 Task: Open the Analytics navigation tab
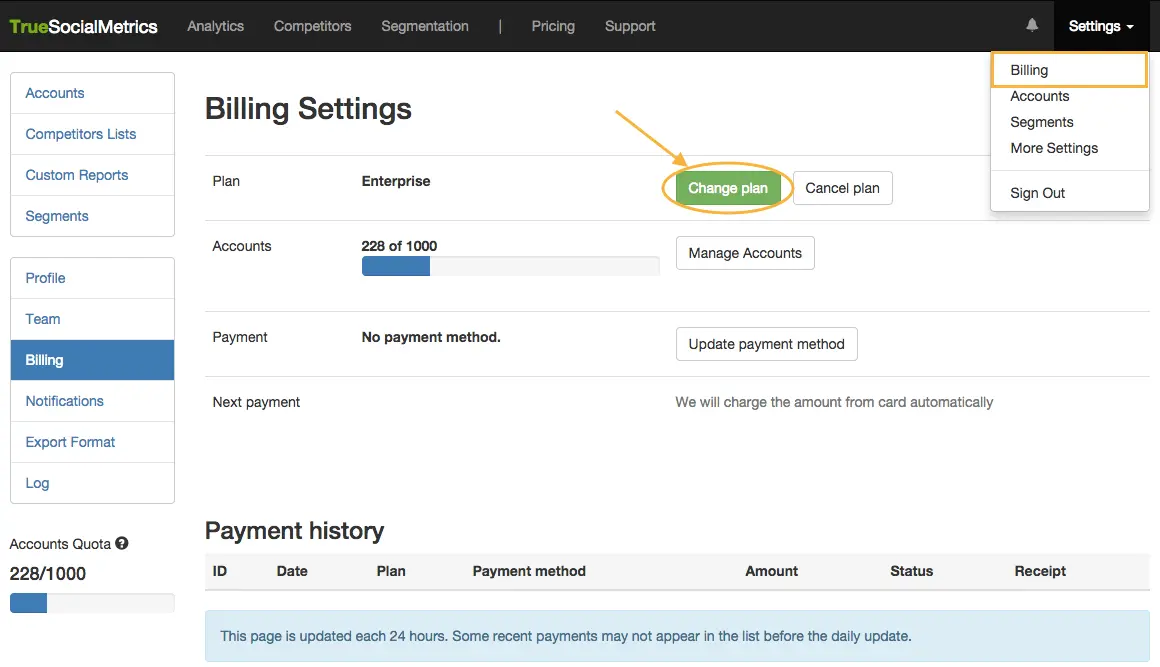click(x=215, y=26)
